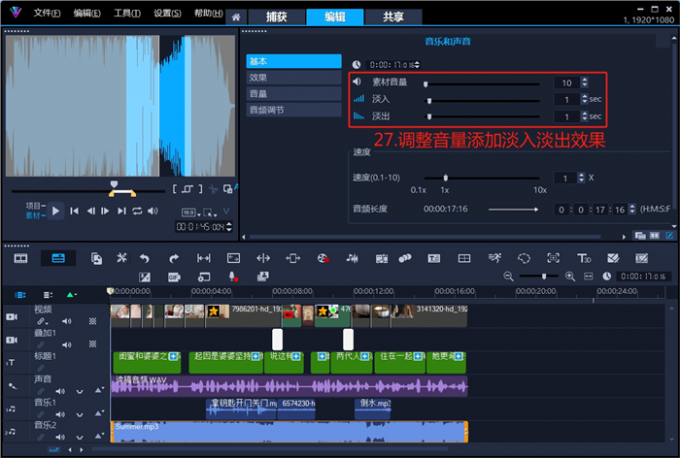Mute the 声音 voice track
Image resolution: width=680 pixels, height=458 pixels.
[60, 391]
